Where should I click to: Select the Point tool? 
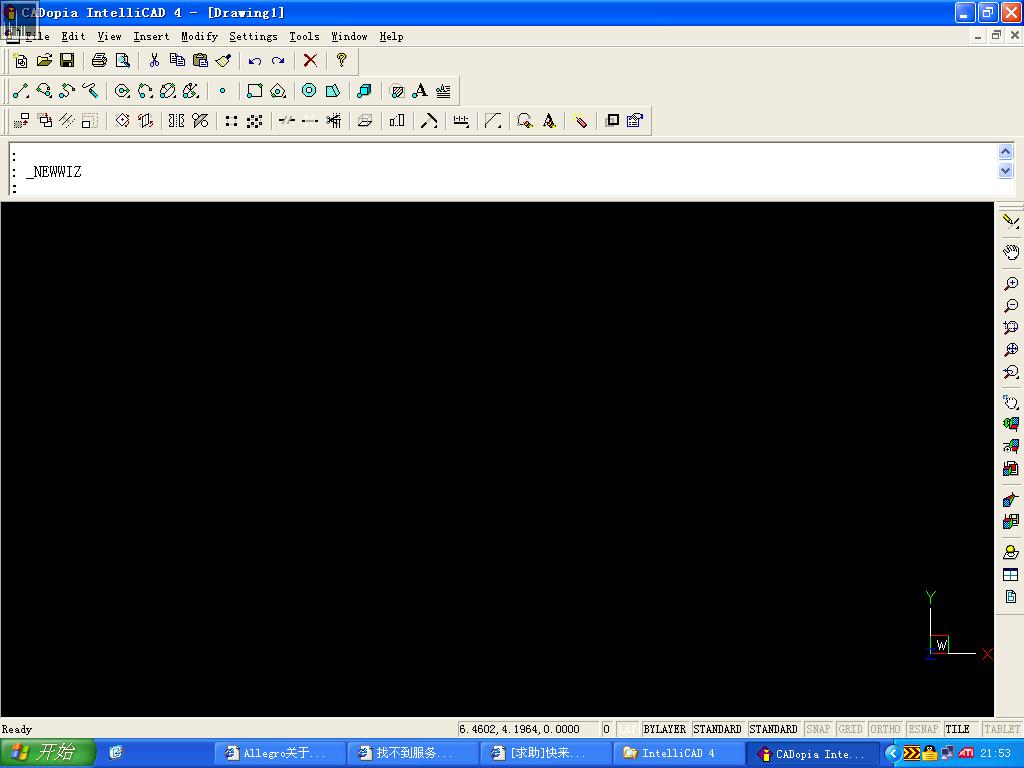(x=223, y=91)
